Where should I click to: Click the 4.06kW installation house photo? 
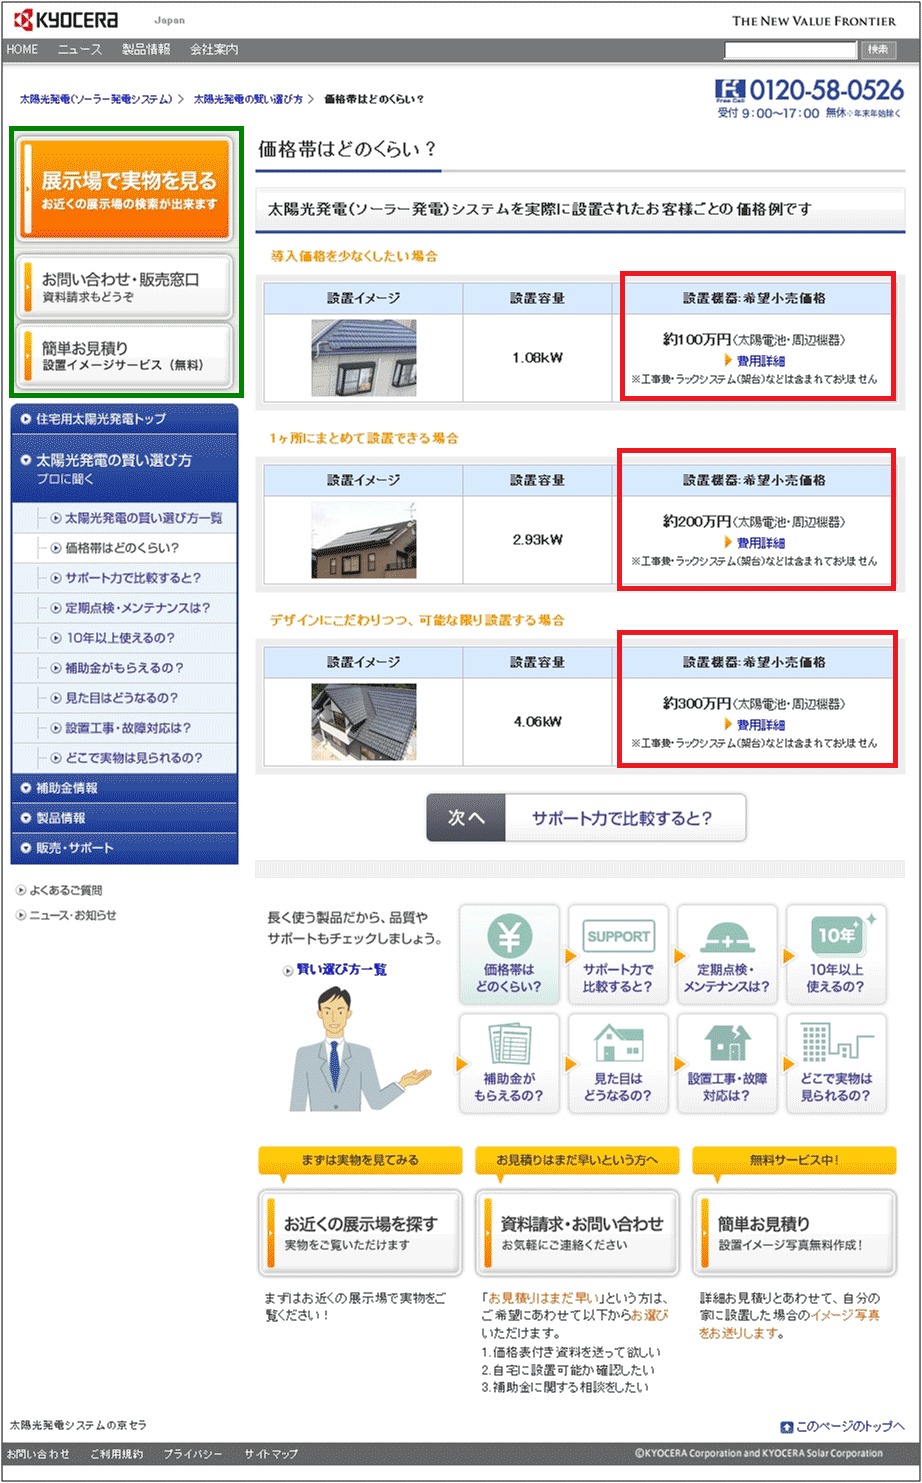[363, 722]
